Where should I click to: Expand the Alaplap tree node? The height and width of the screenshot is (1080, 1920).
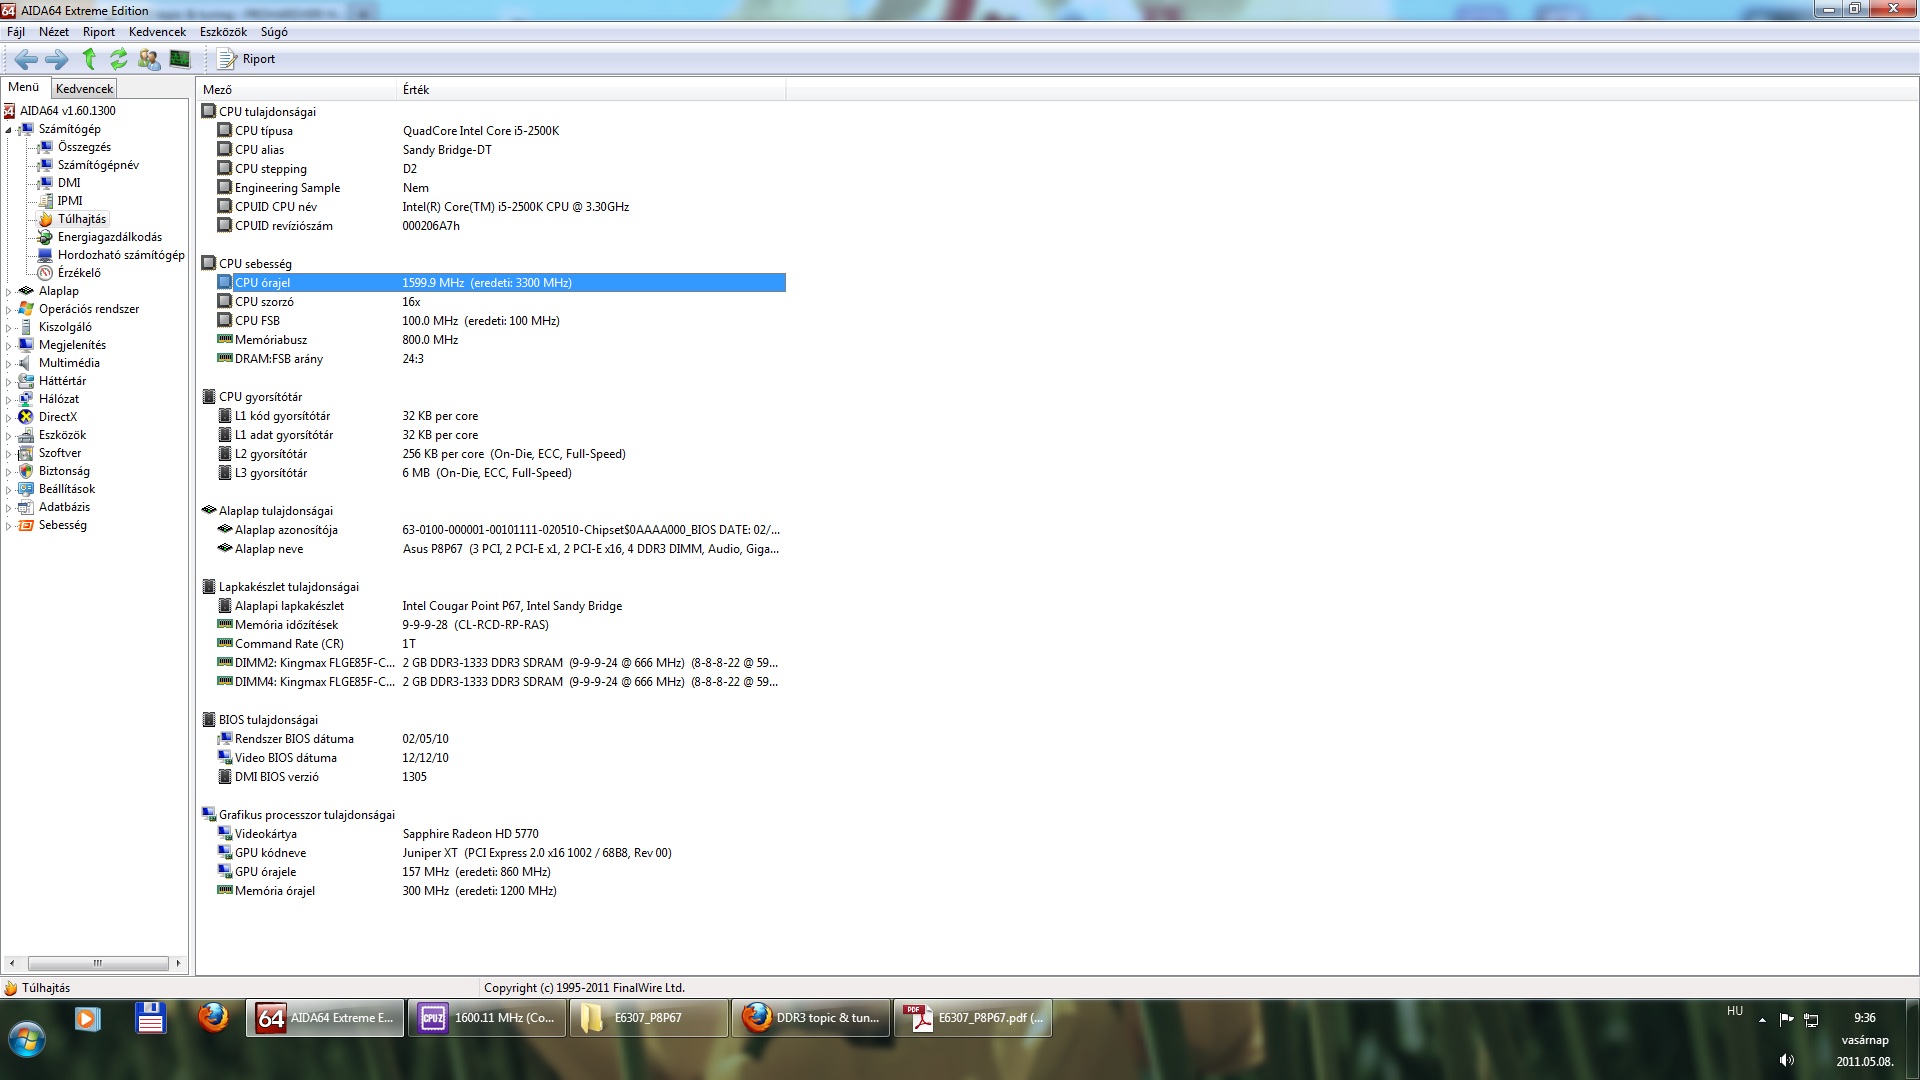[9, 292]
